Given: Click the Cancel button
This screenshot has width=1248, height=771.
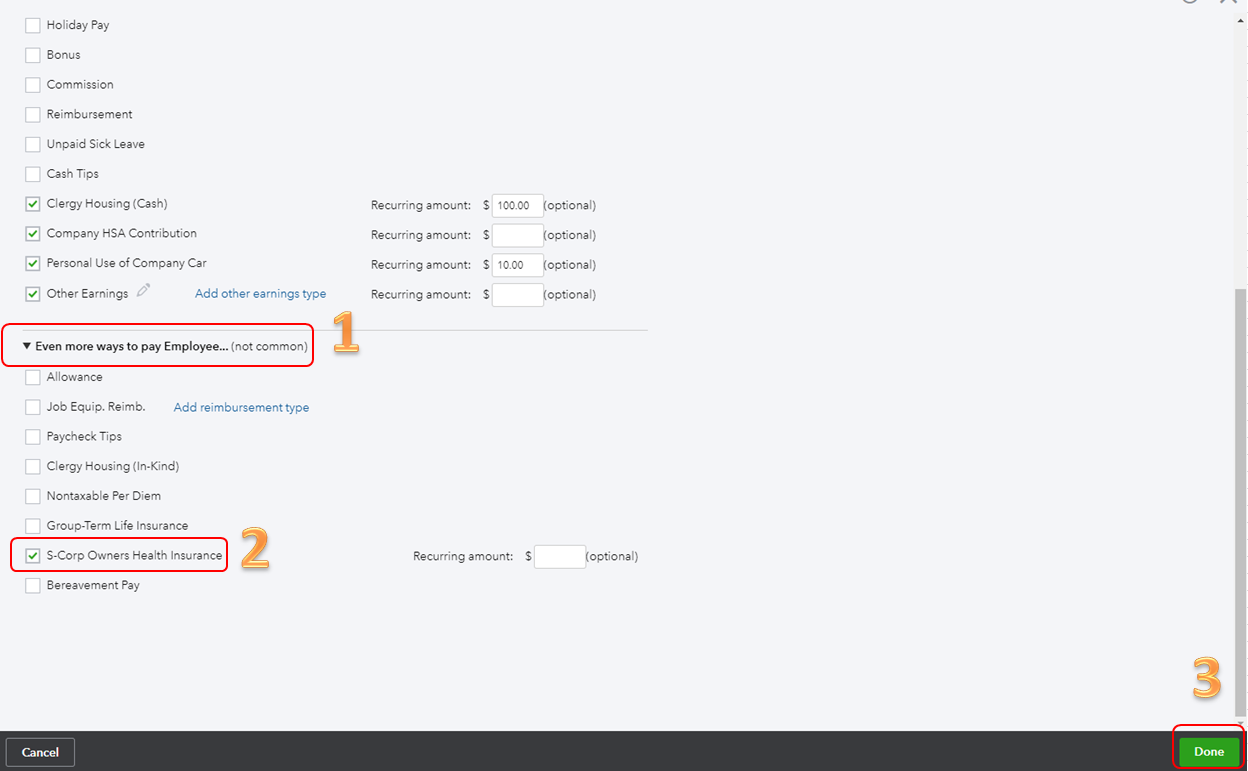Looking at the screenshot, I should (x=40, y=752).
